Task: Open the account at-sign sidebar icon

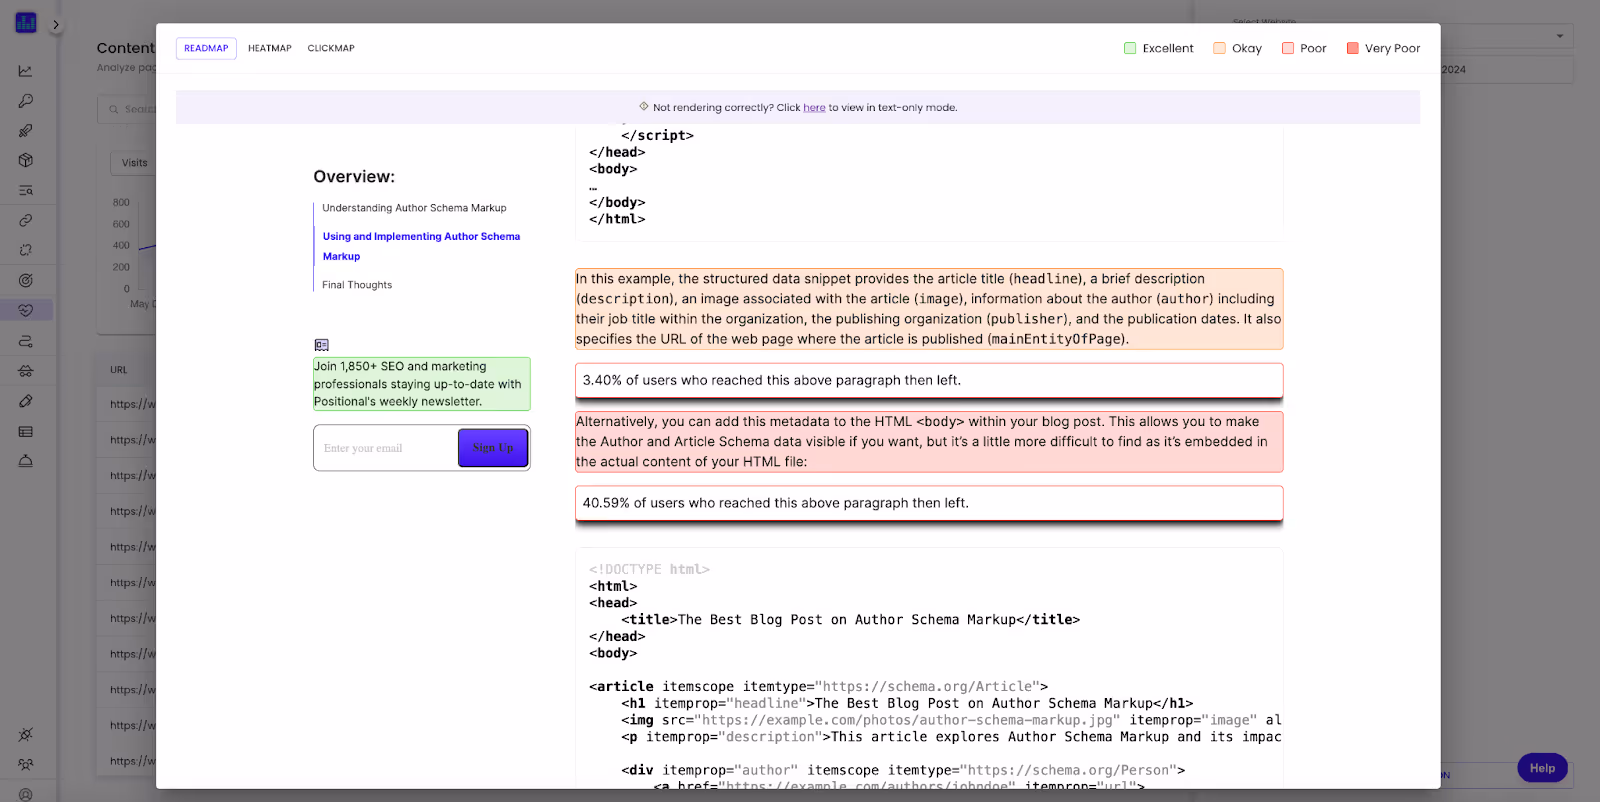Action: point(26,794)
